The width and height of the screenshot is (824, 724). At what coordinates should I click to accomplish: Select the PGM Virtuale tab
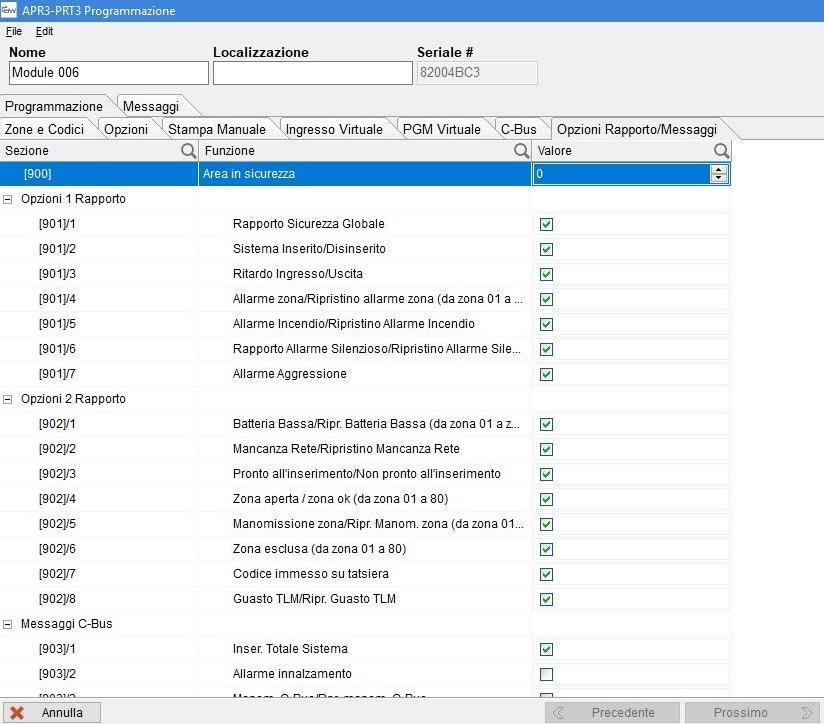coord(441,129)
